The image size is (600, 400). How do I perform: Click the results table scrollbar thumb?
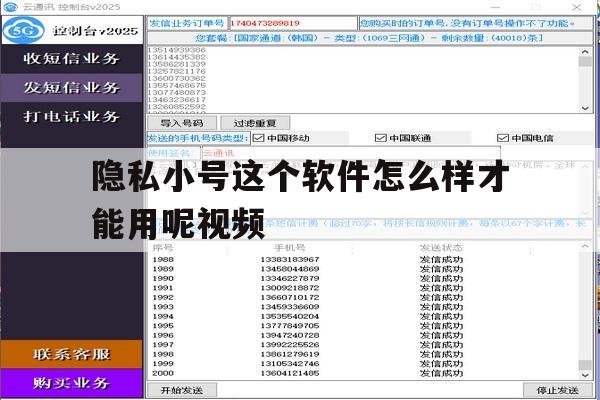tap(585, 364)
